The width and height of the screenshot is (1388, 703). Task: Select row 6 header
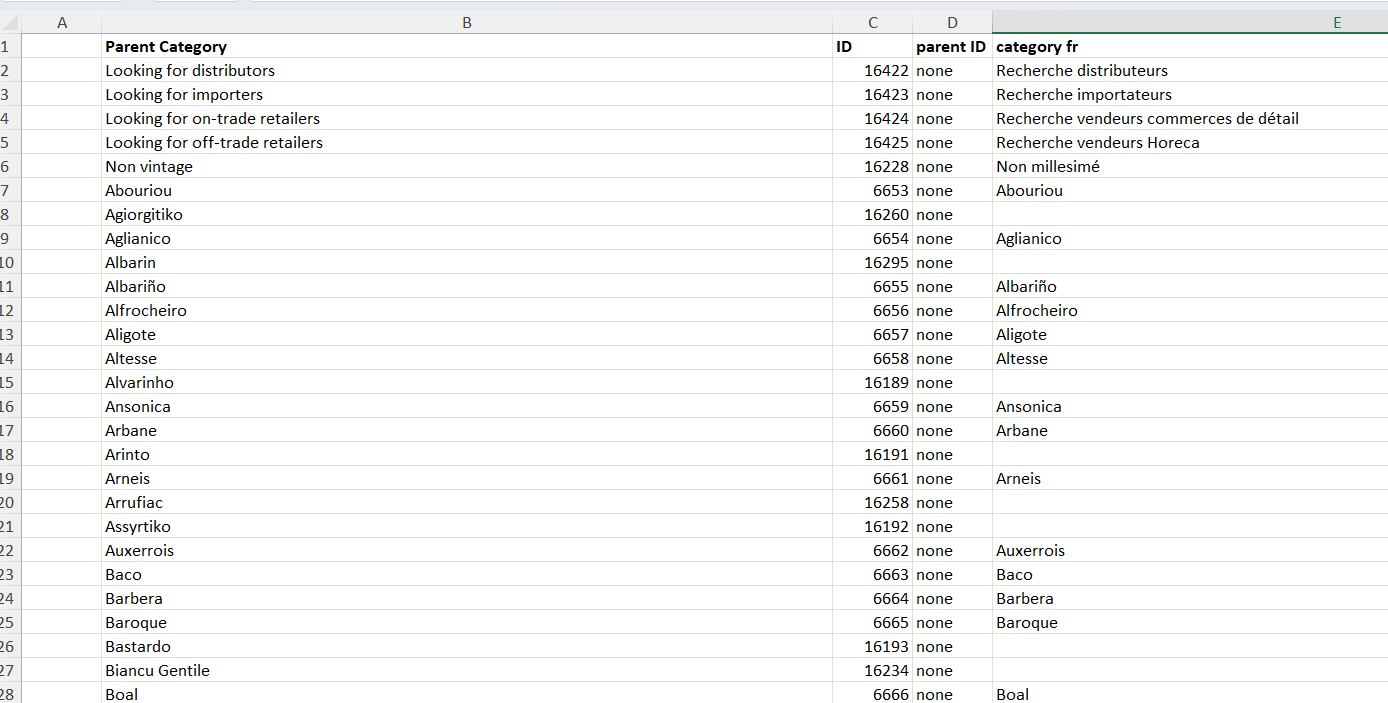[8, 166]
